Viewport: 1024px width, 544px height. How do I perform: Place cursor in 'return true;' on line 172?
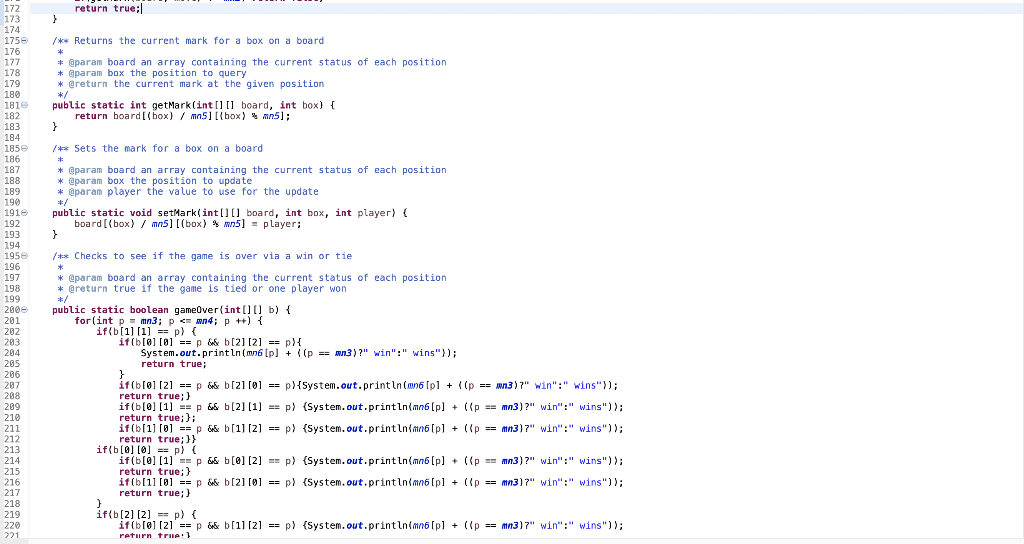pos(108,8)
